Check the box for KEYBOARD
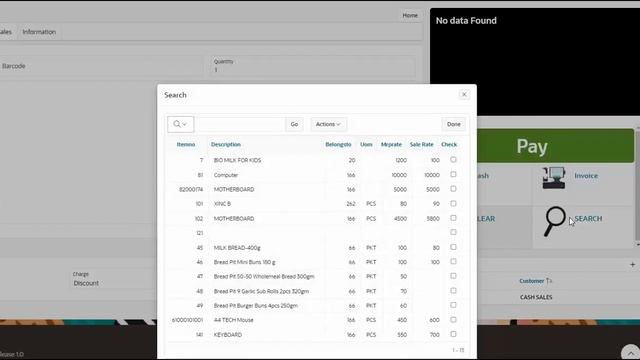Screen dimensions: 640x360 click(x=453, y=334)
